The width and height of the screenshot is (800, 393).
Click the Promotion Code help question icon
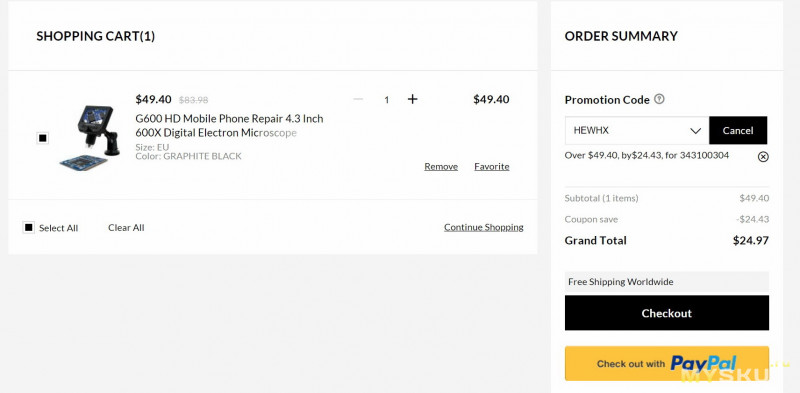pos(659,99)
